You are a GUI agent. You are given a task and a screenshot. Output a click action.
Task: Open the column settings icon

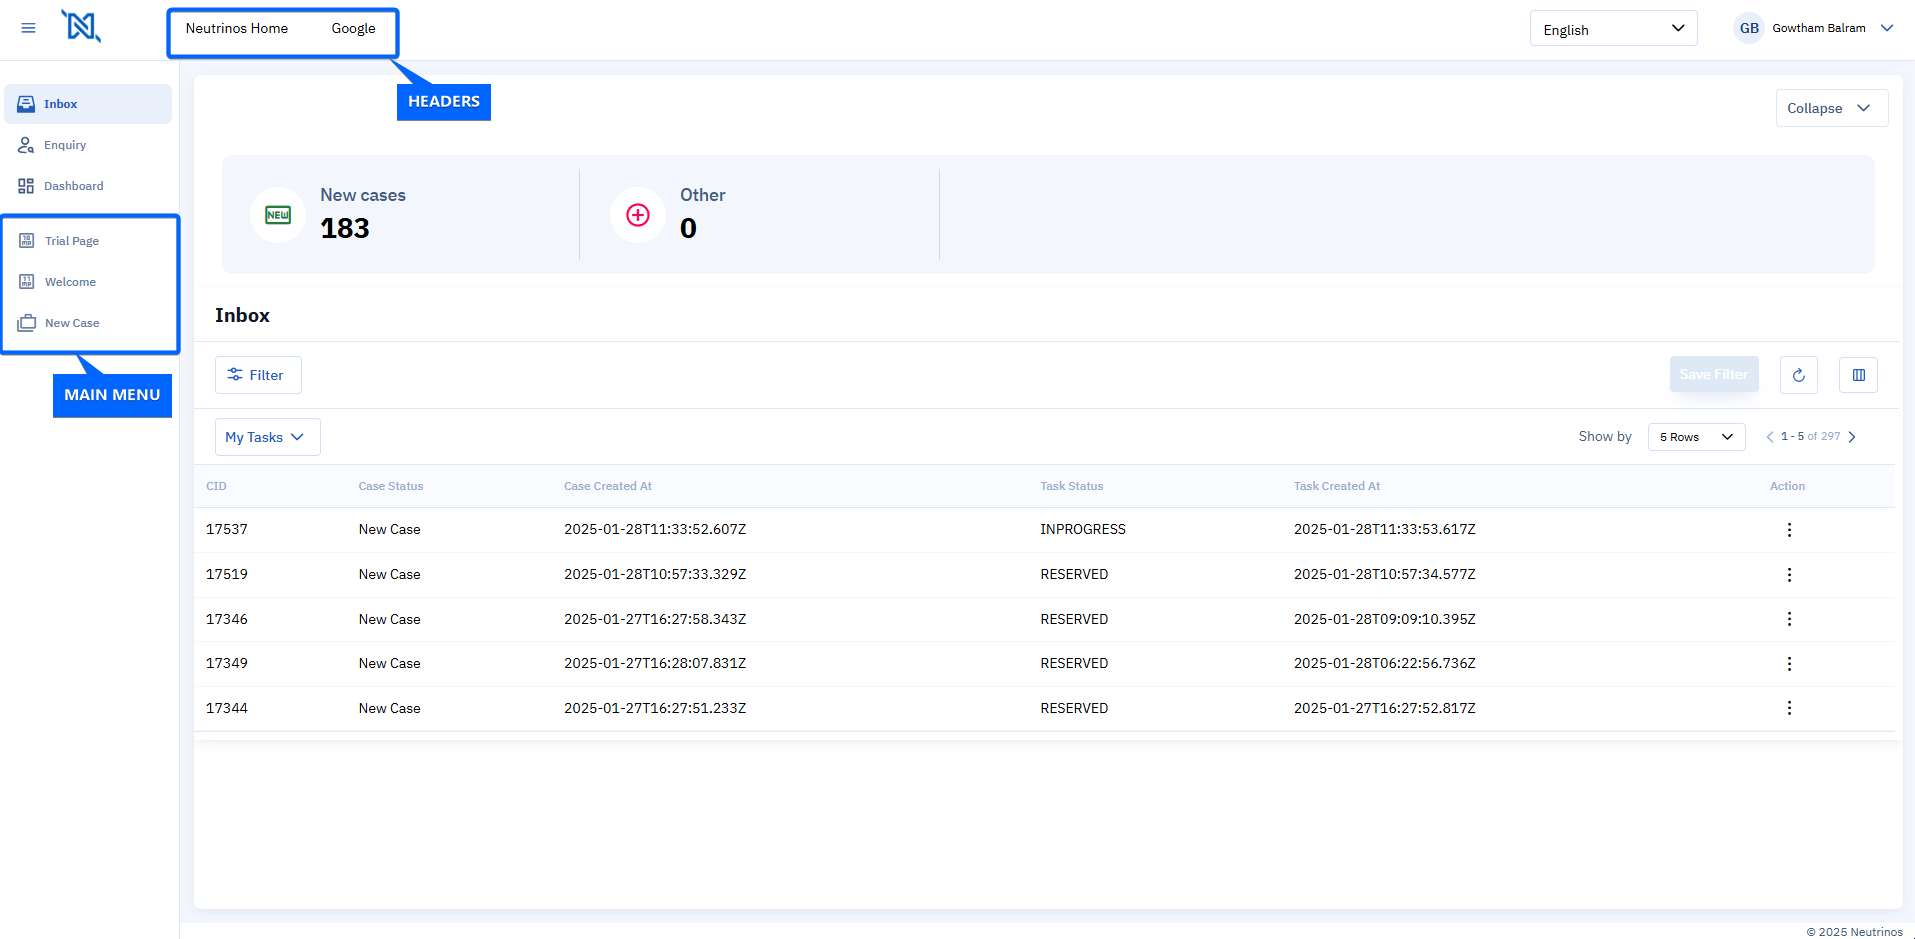pos(1858,375)
